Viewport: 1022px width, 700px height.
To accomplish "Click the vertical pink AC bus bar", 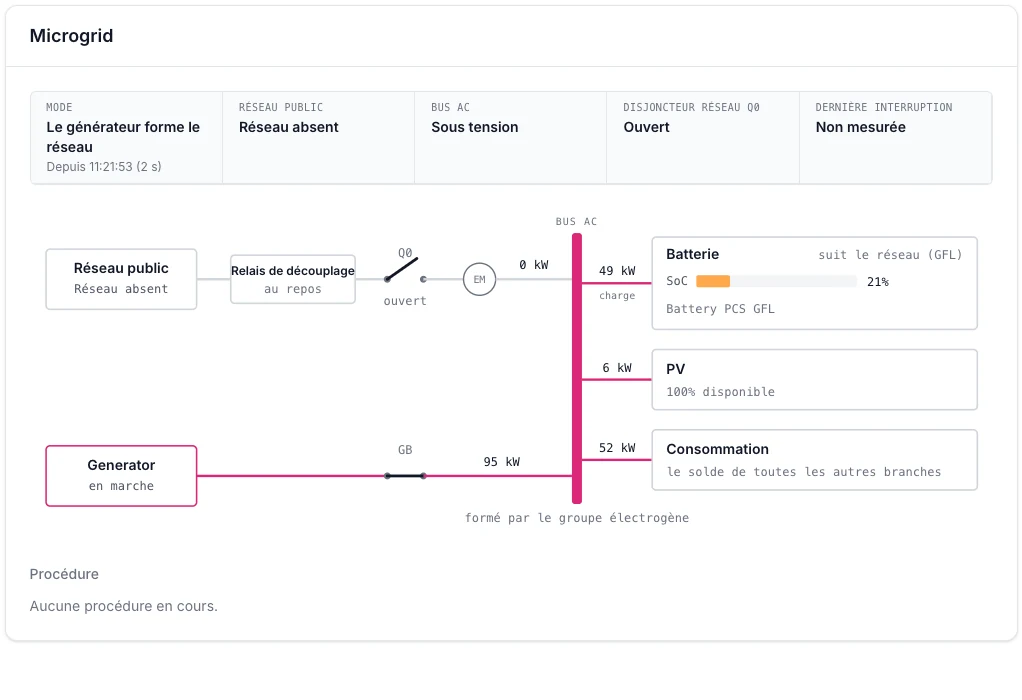I will [577, 369].
